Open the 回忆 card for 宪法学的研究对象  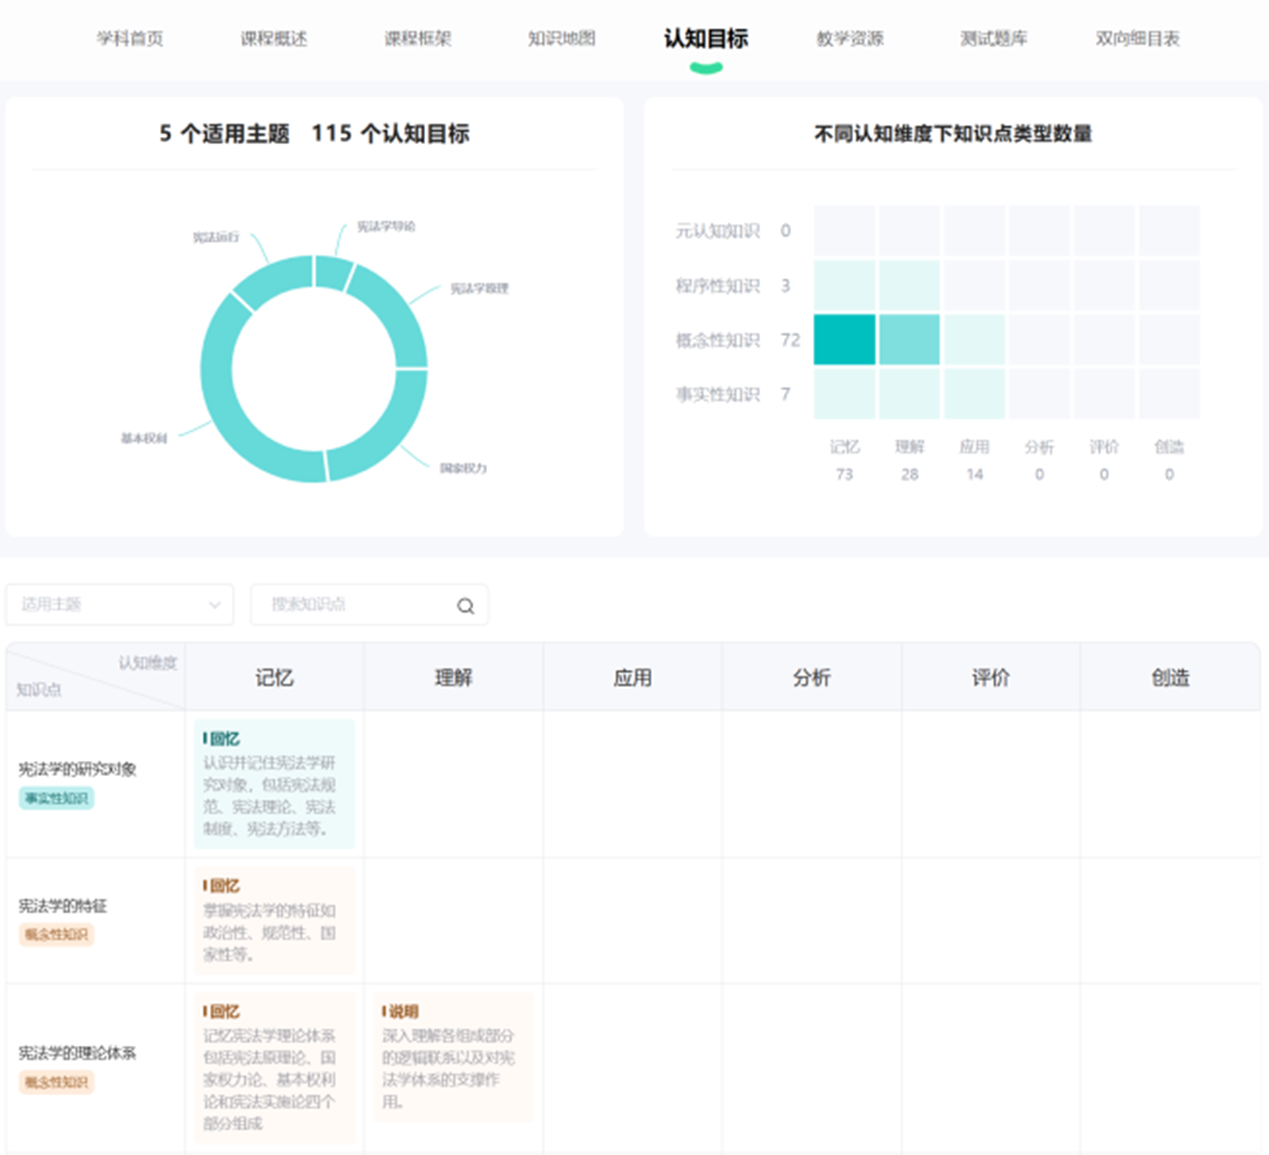274,784
